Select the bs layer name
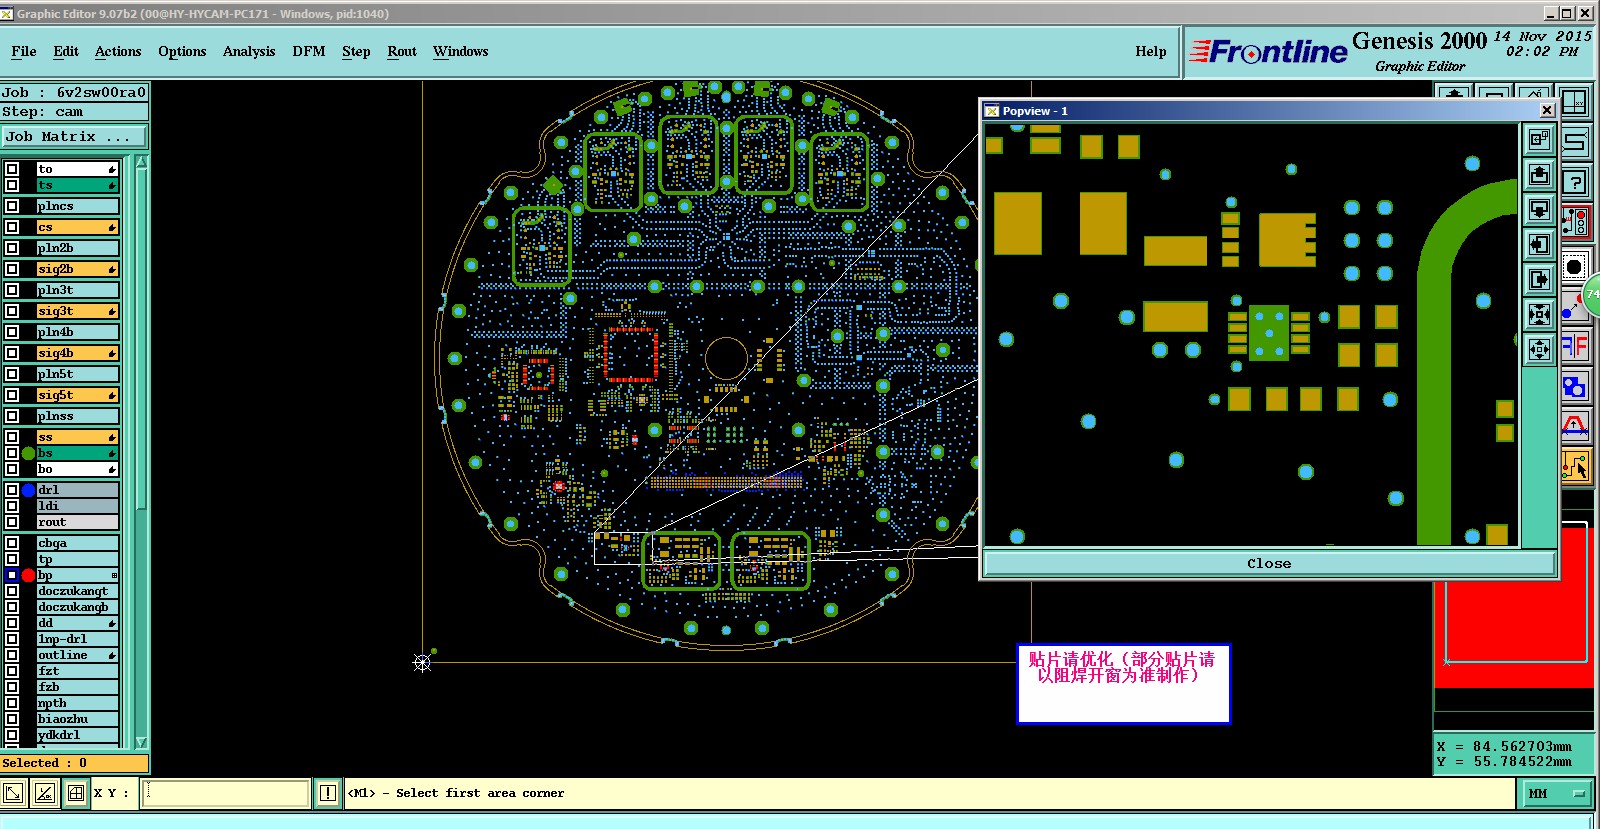The height and width of the screenshot is (829, 1600). [77, 453]
